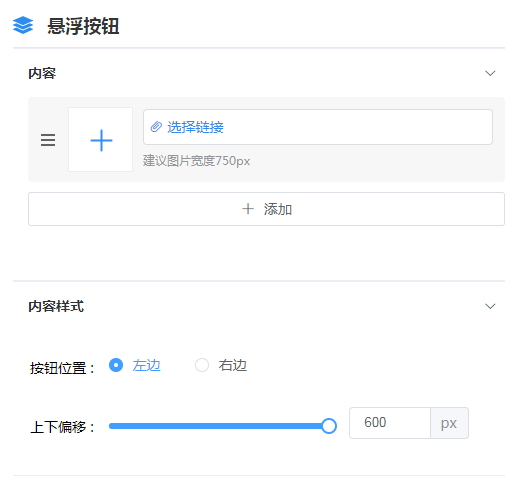Collapse the 内容 section chevron
Viewport: 524px width, 494px height.
coord(490,73)
